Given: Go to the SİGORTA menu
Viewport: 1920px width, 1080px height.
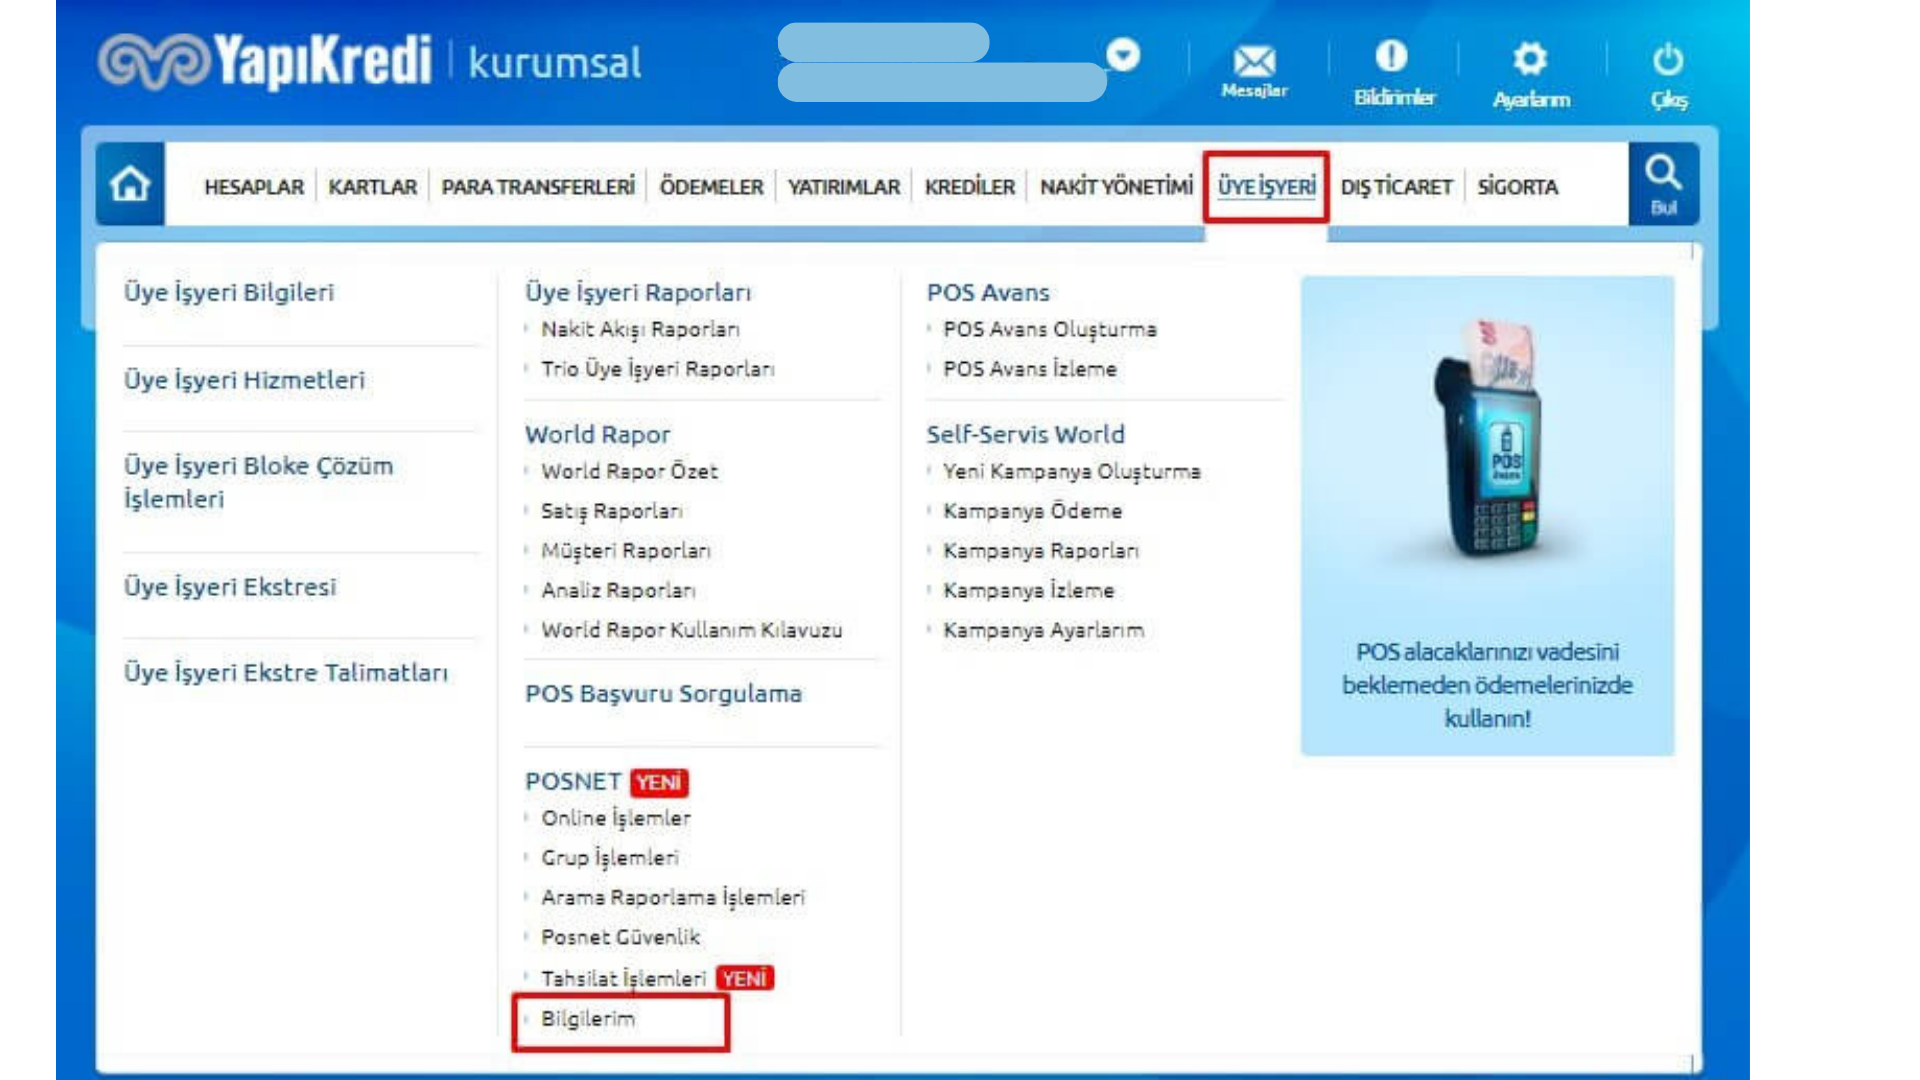Looking at the screenshot, I should point(1518,186).
